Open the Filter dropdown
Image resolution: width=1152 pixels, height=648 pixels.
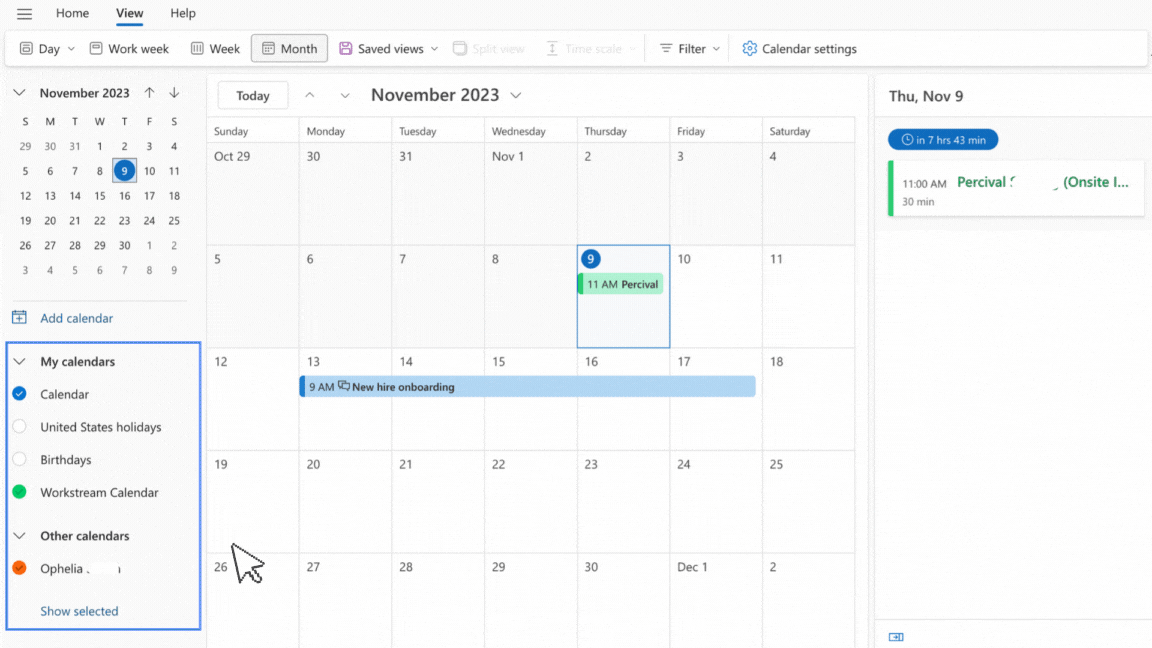pyautogui.click(x=690, y=49)
